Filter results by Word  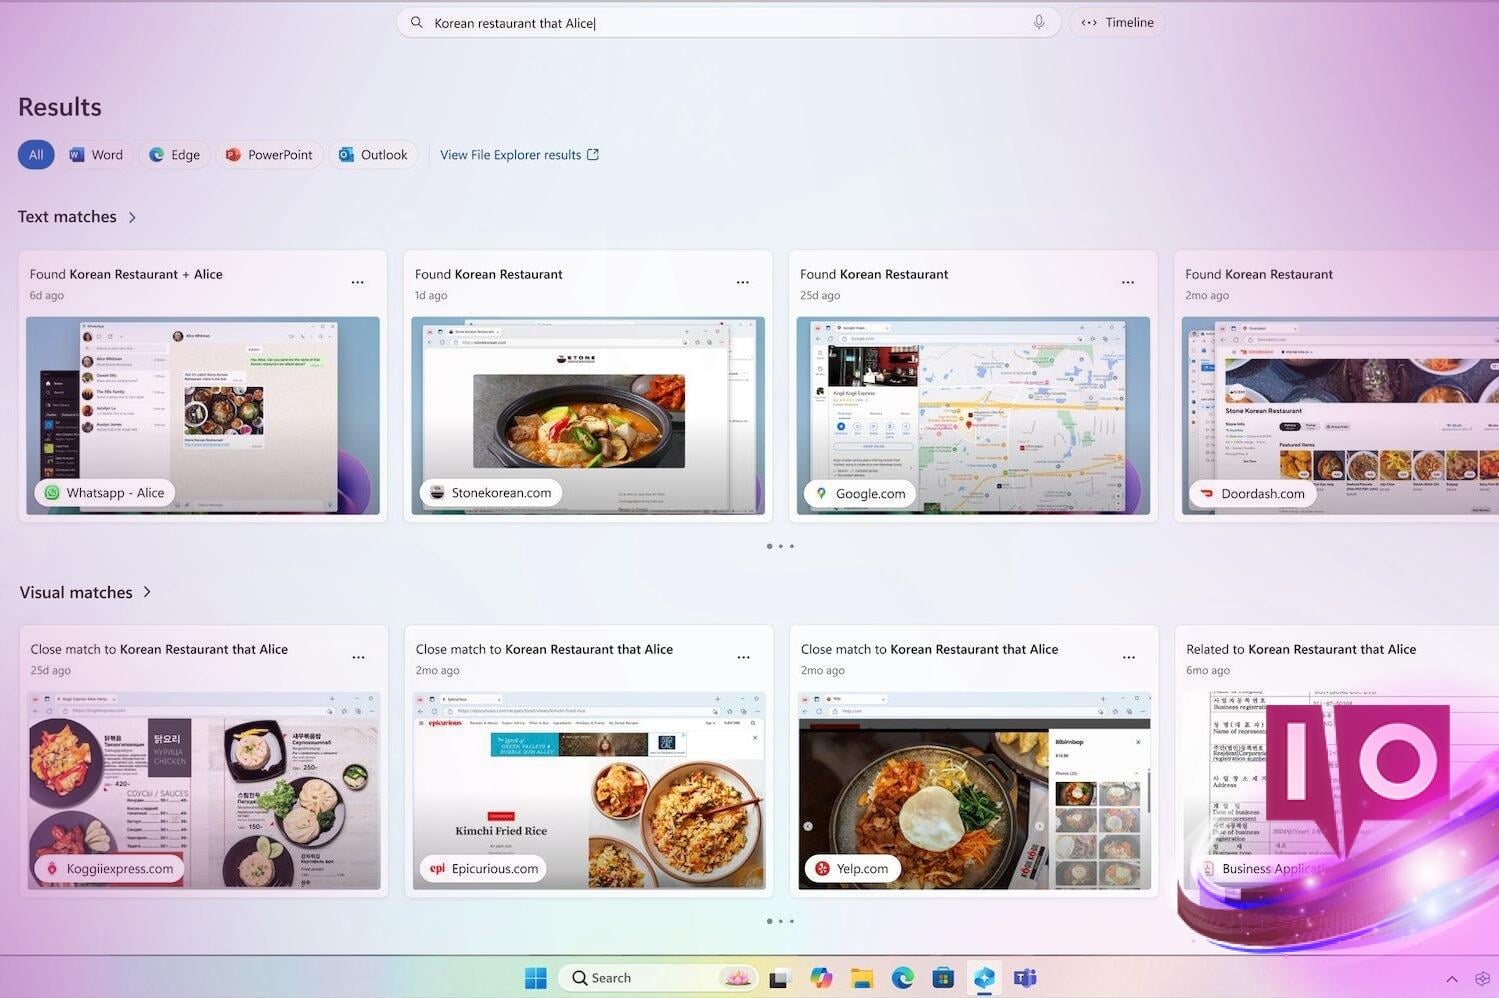(x=96, y=154)
